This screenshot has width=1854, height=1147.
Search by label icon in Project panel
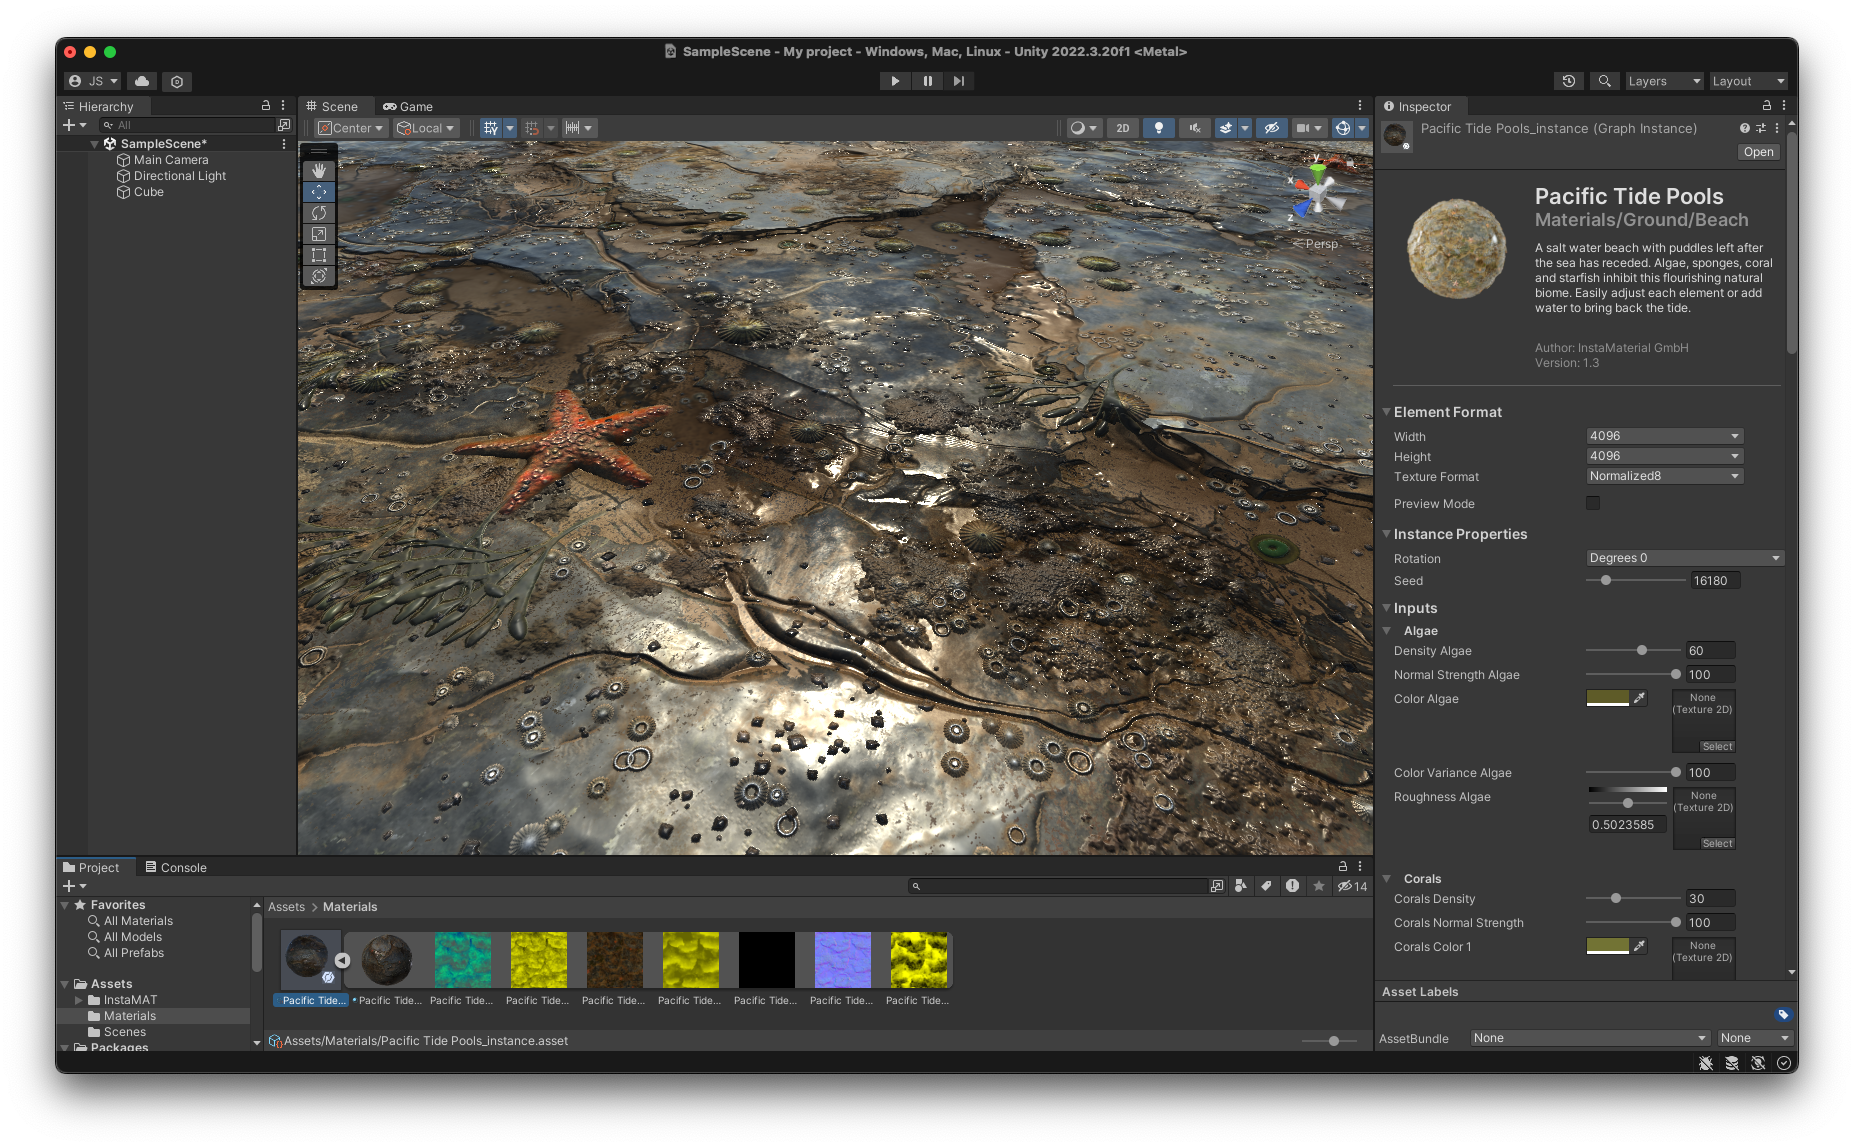click(x=1267, y=886)
